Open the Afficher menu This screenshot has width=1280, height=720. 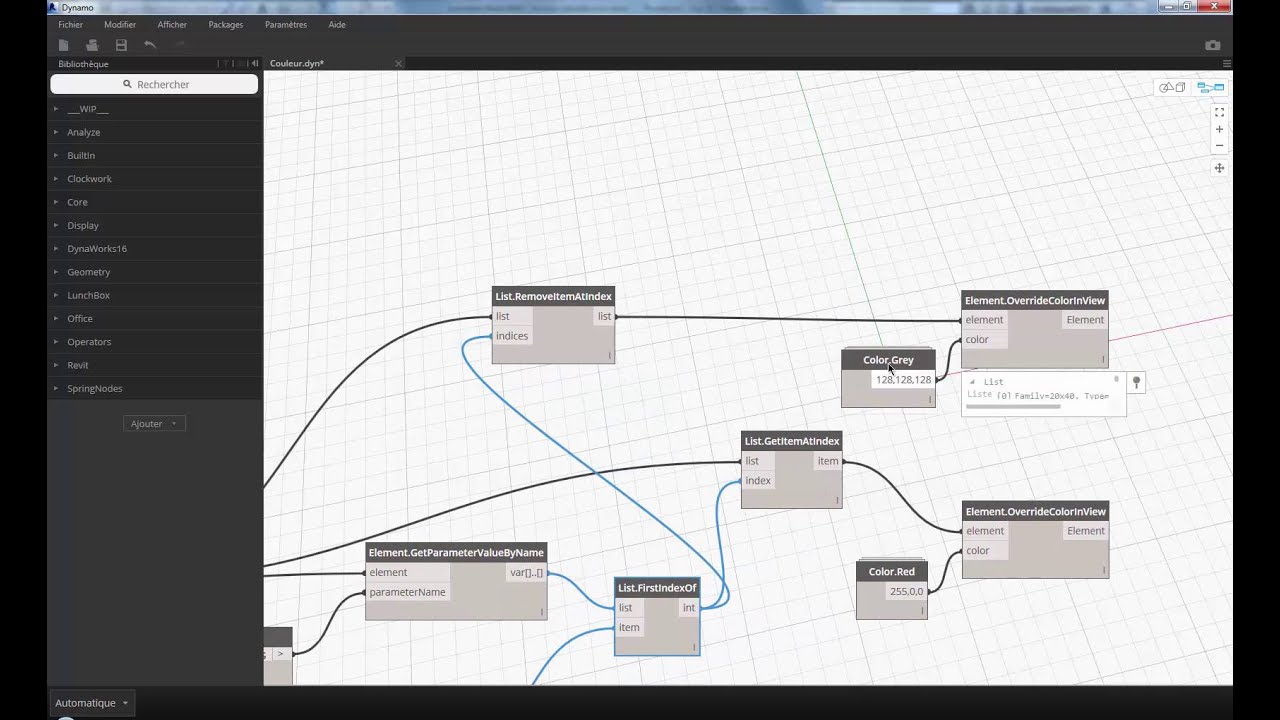tap(172, 25)
